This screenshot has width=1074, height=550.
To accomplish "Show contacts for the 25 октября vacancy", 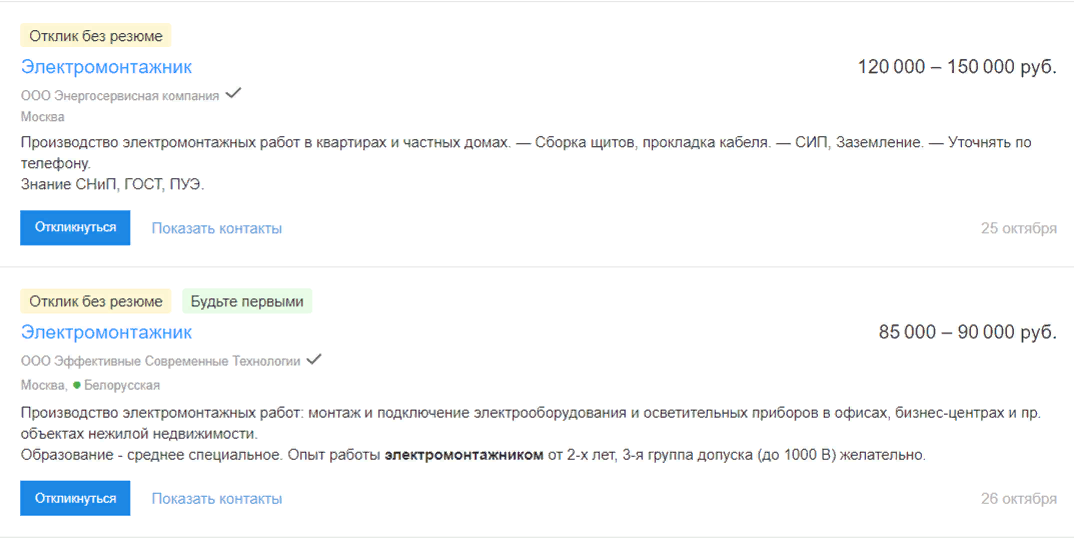I will point(217,228).
